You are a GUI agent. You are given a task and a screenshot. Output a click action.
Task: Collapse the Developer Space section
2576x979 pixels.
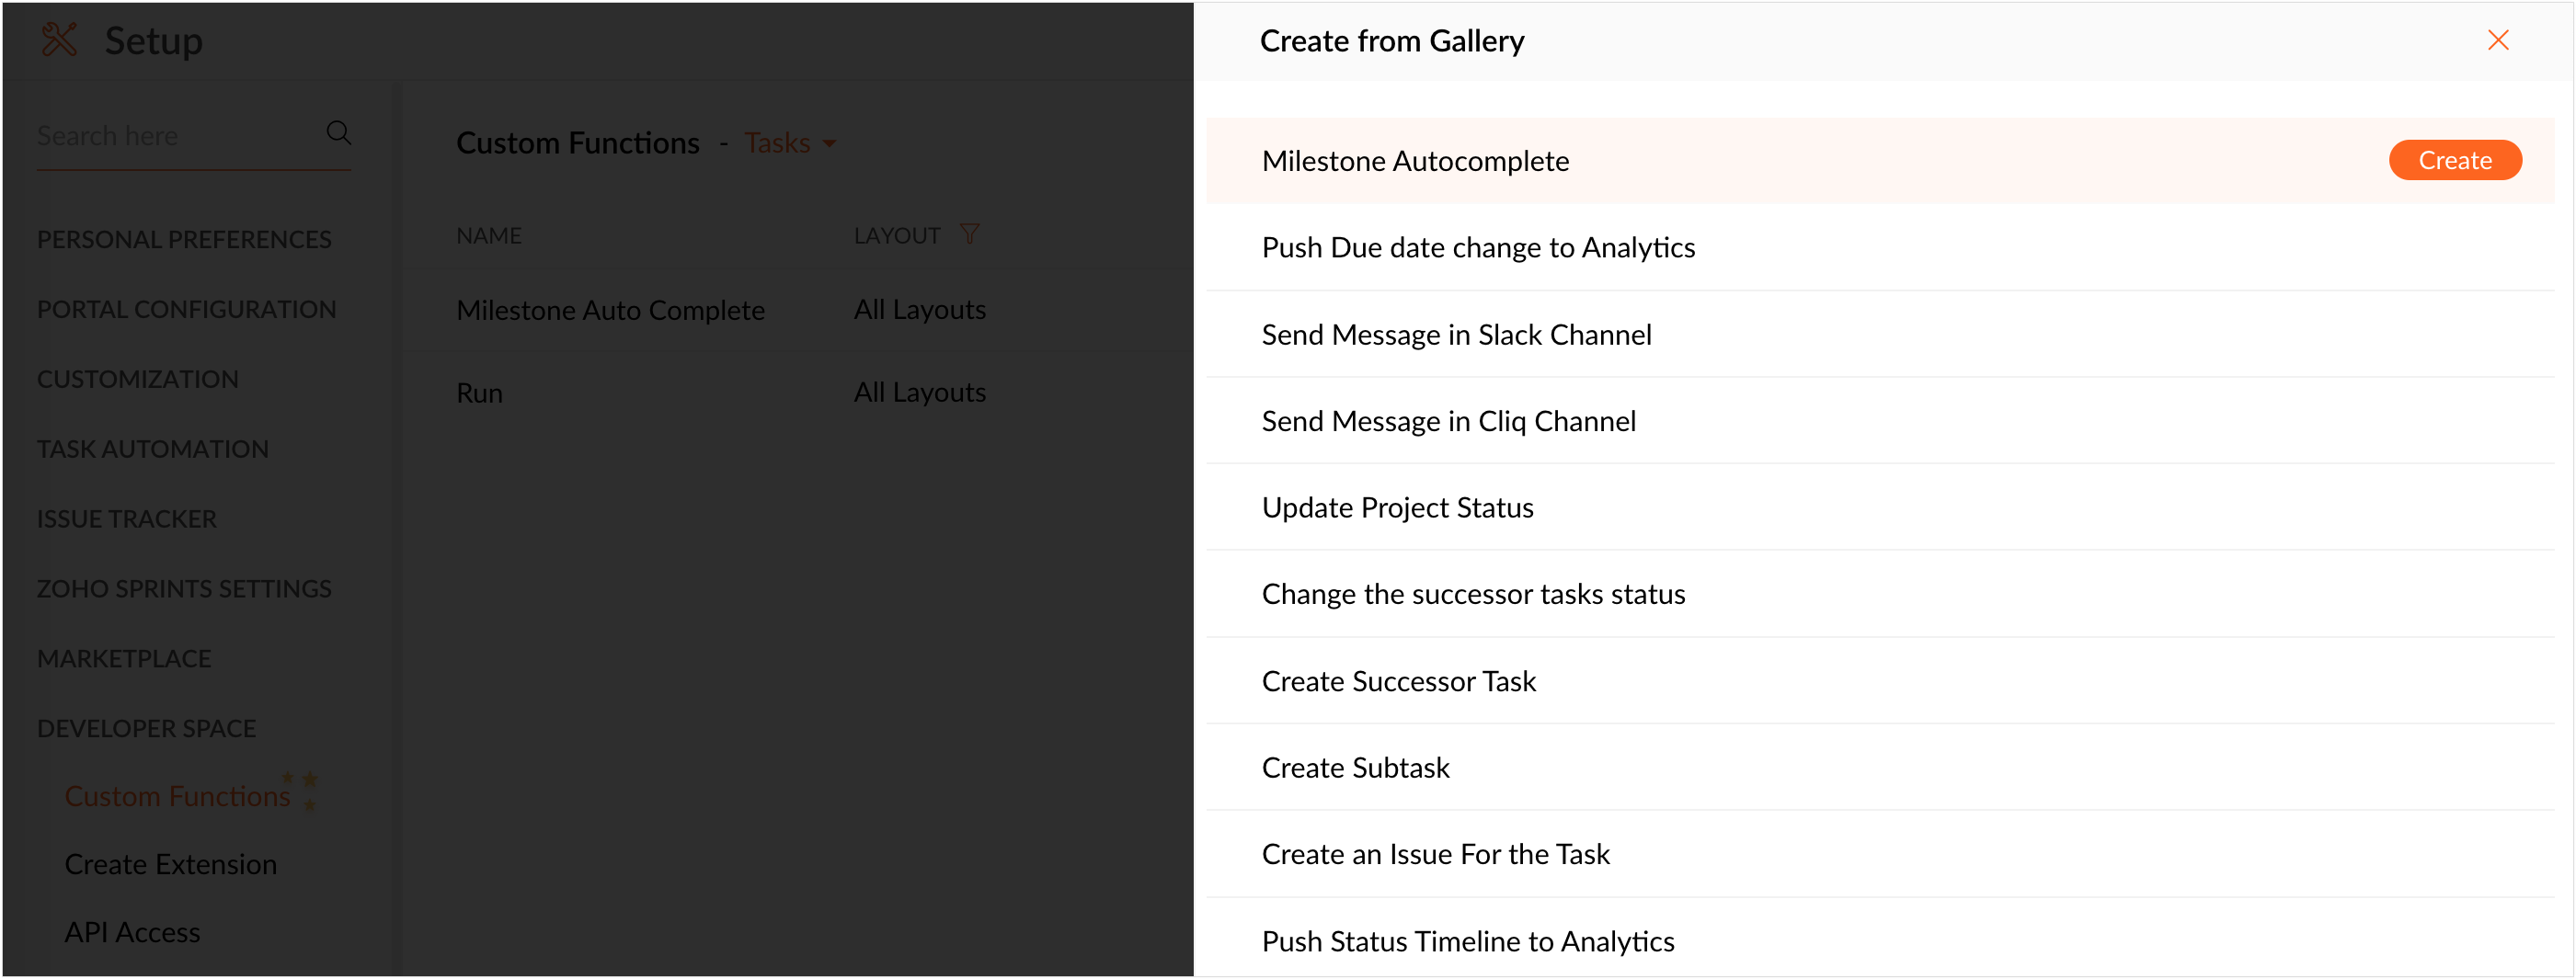(147, 728)
